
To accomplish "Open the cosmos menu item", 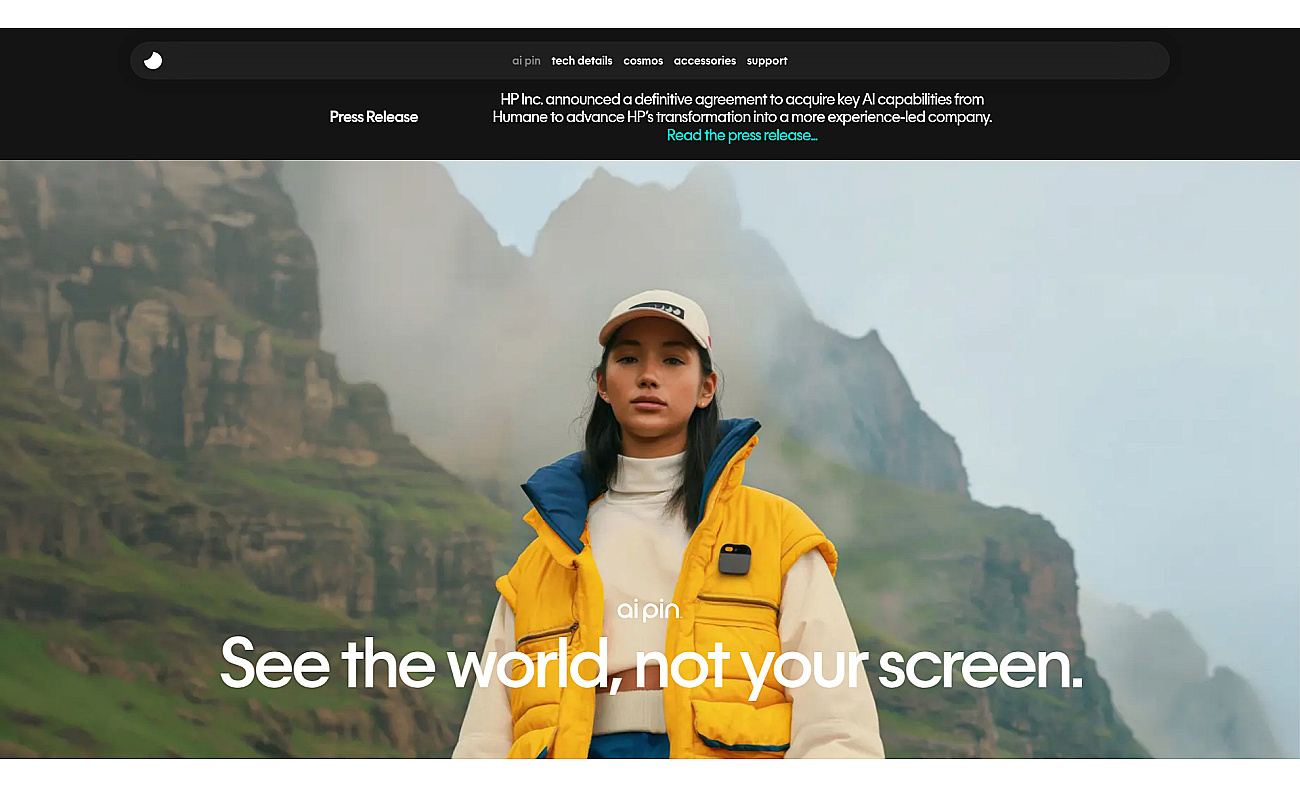I will [643, 61].
